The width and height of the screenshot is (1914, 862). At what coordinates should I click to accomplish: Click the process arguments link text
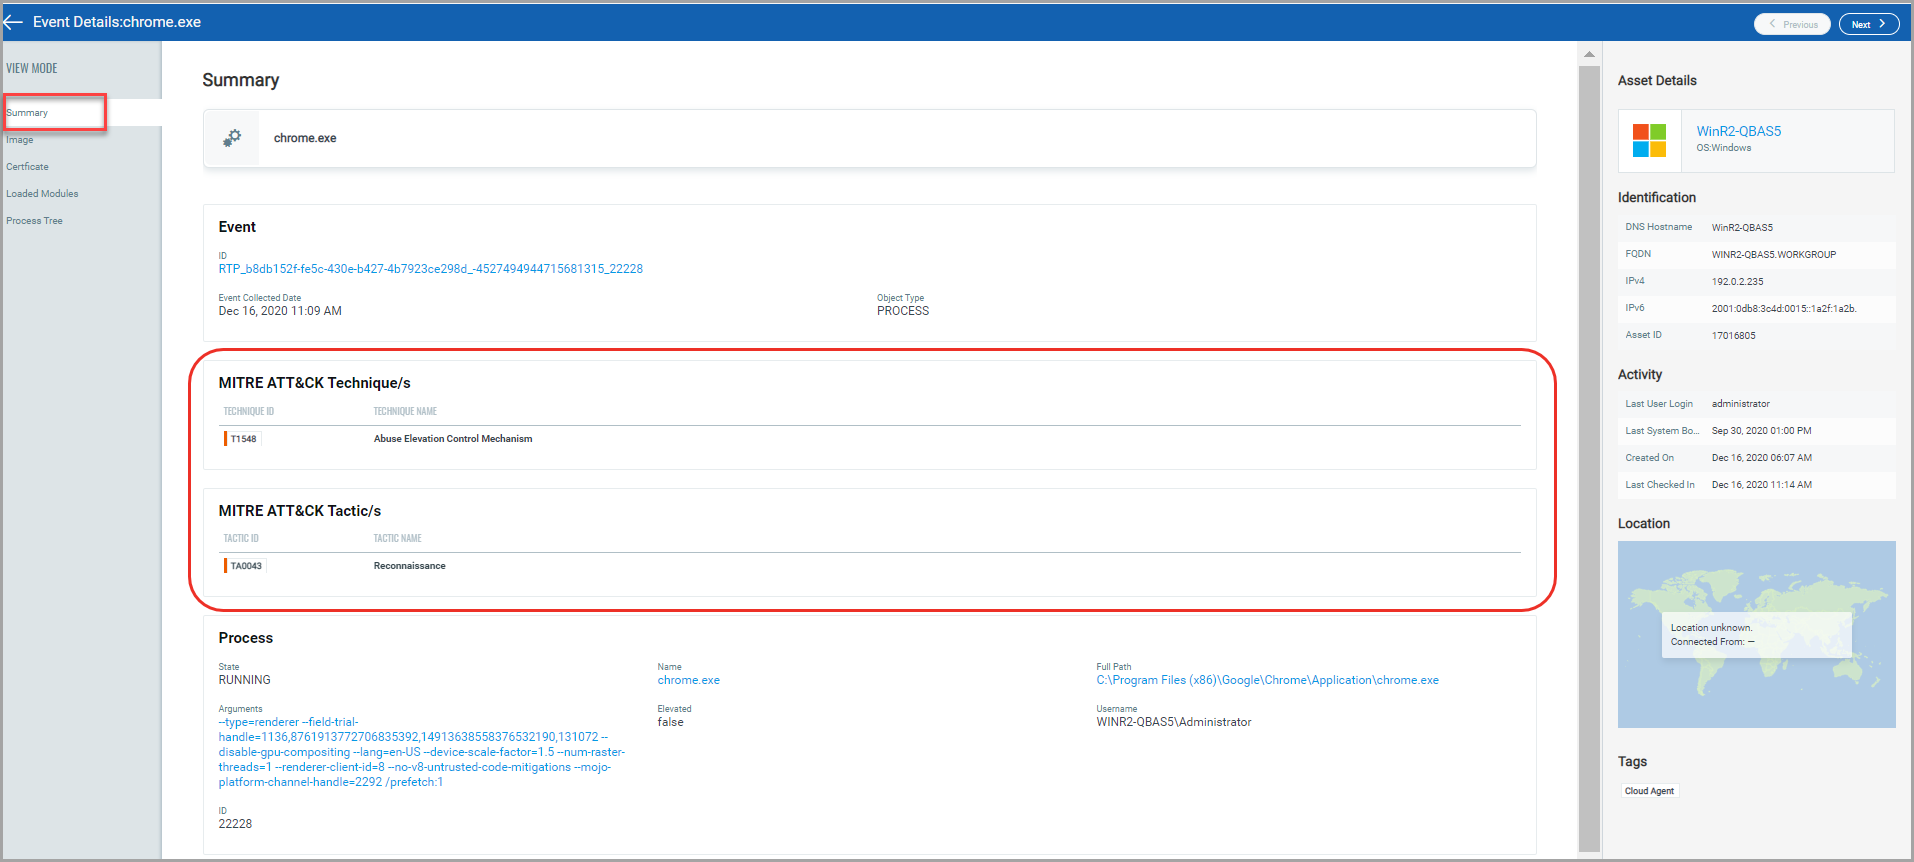point(422,752)
